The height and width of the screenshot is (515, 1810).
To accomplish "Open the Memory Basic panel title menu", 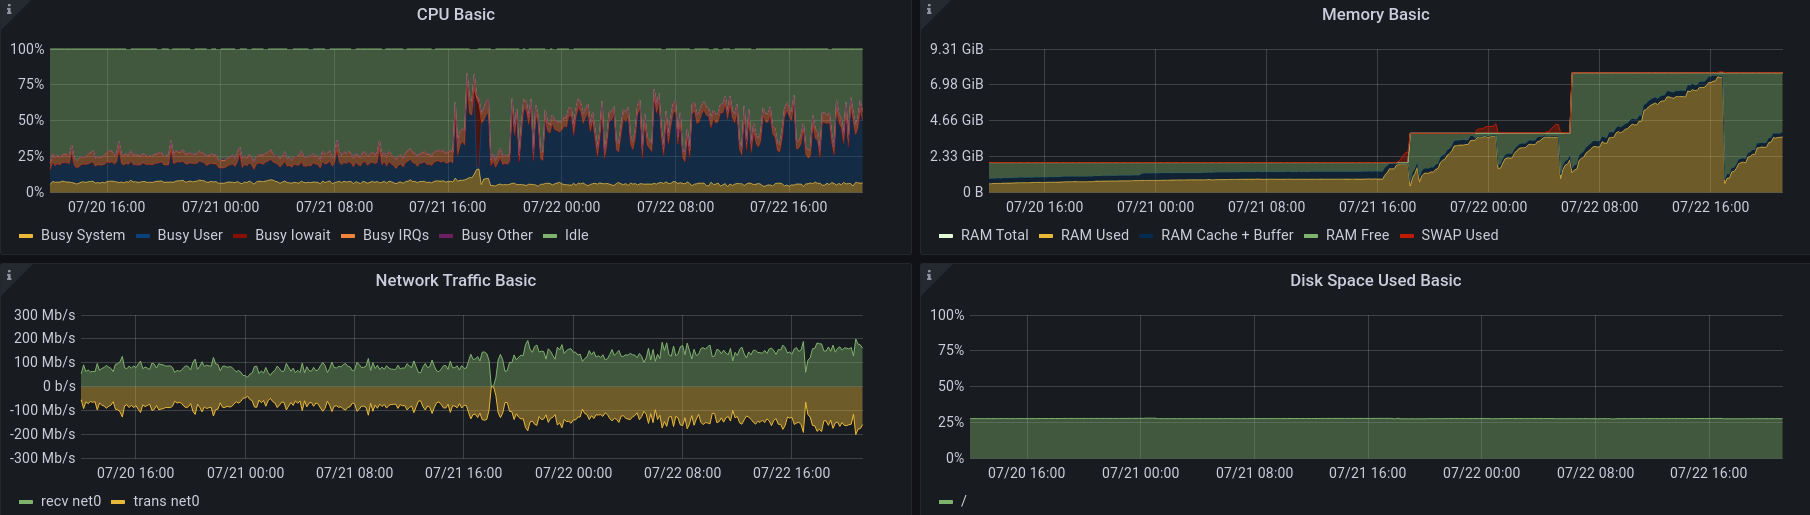I will [1375, 15].
